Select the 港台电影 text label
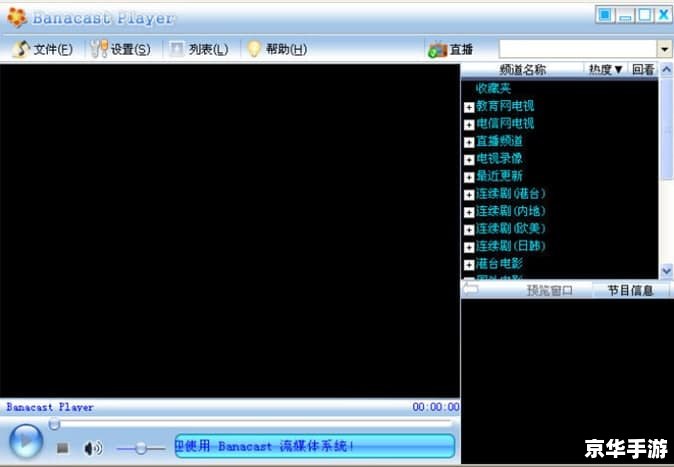 point(499,263)
